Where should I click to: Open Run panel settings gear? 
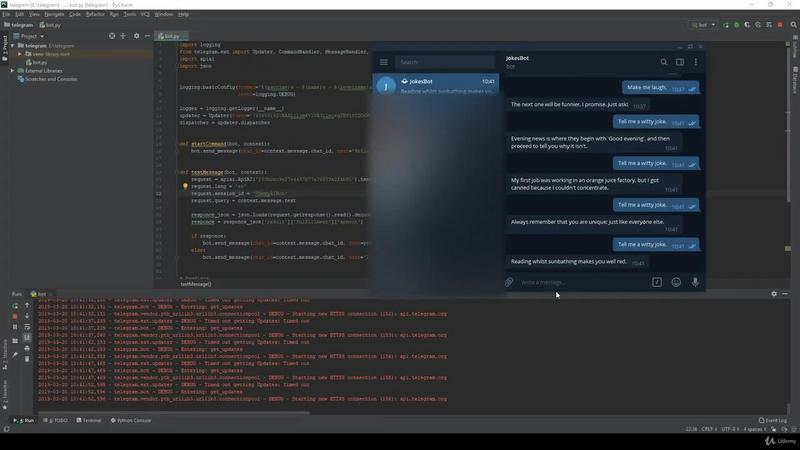click(774, 294)
